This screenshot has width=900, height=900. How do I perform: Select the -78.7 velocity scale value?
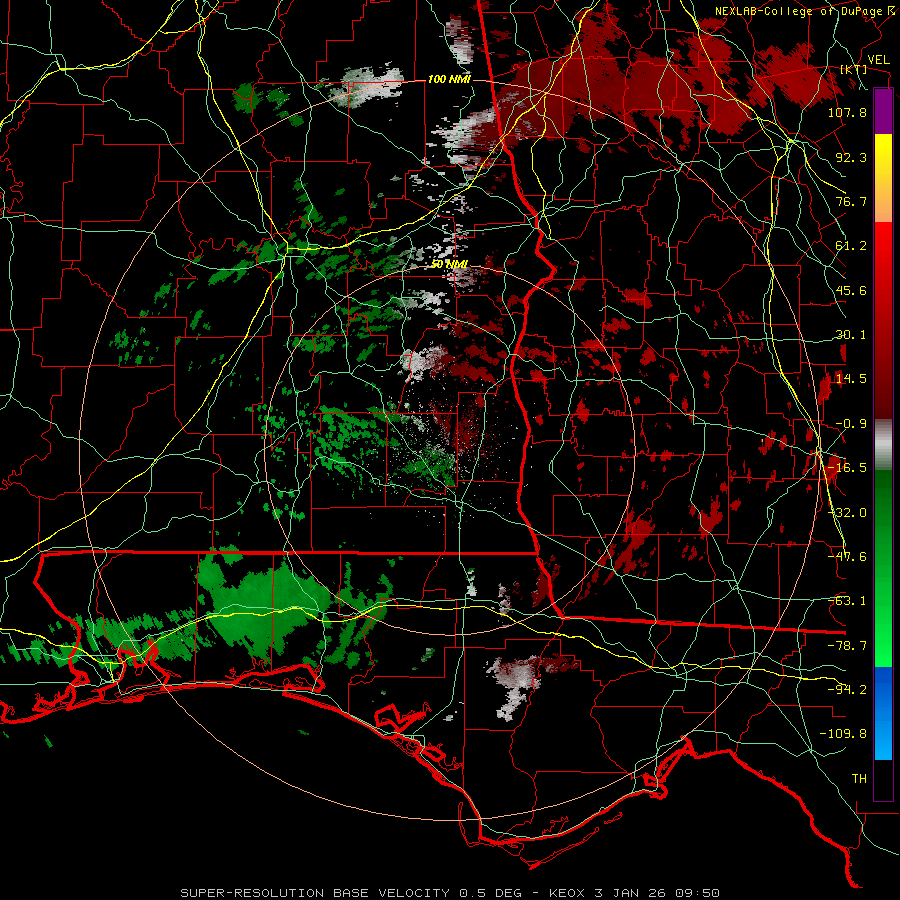pos(847,646)
